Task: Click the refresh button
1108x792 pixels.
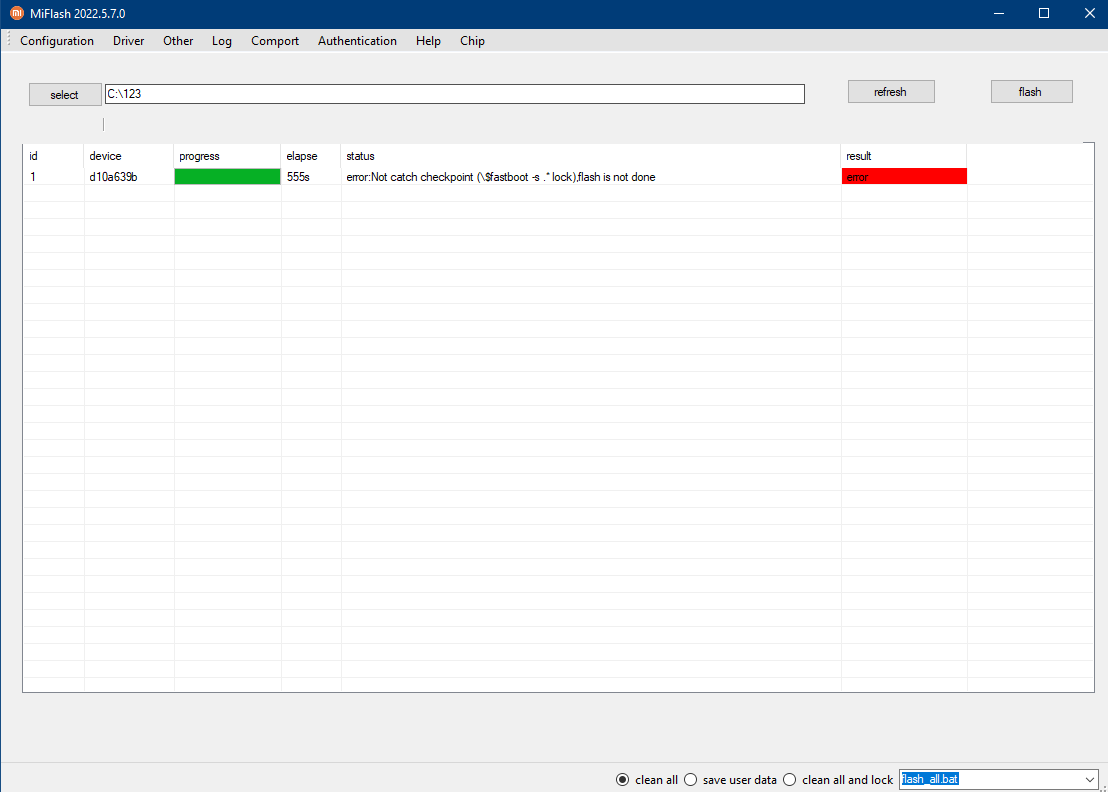Action: [x=890, y=92]
